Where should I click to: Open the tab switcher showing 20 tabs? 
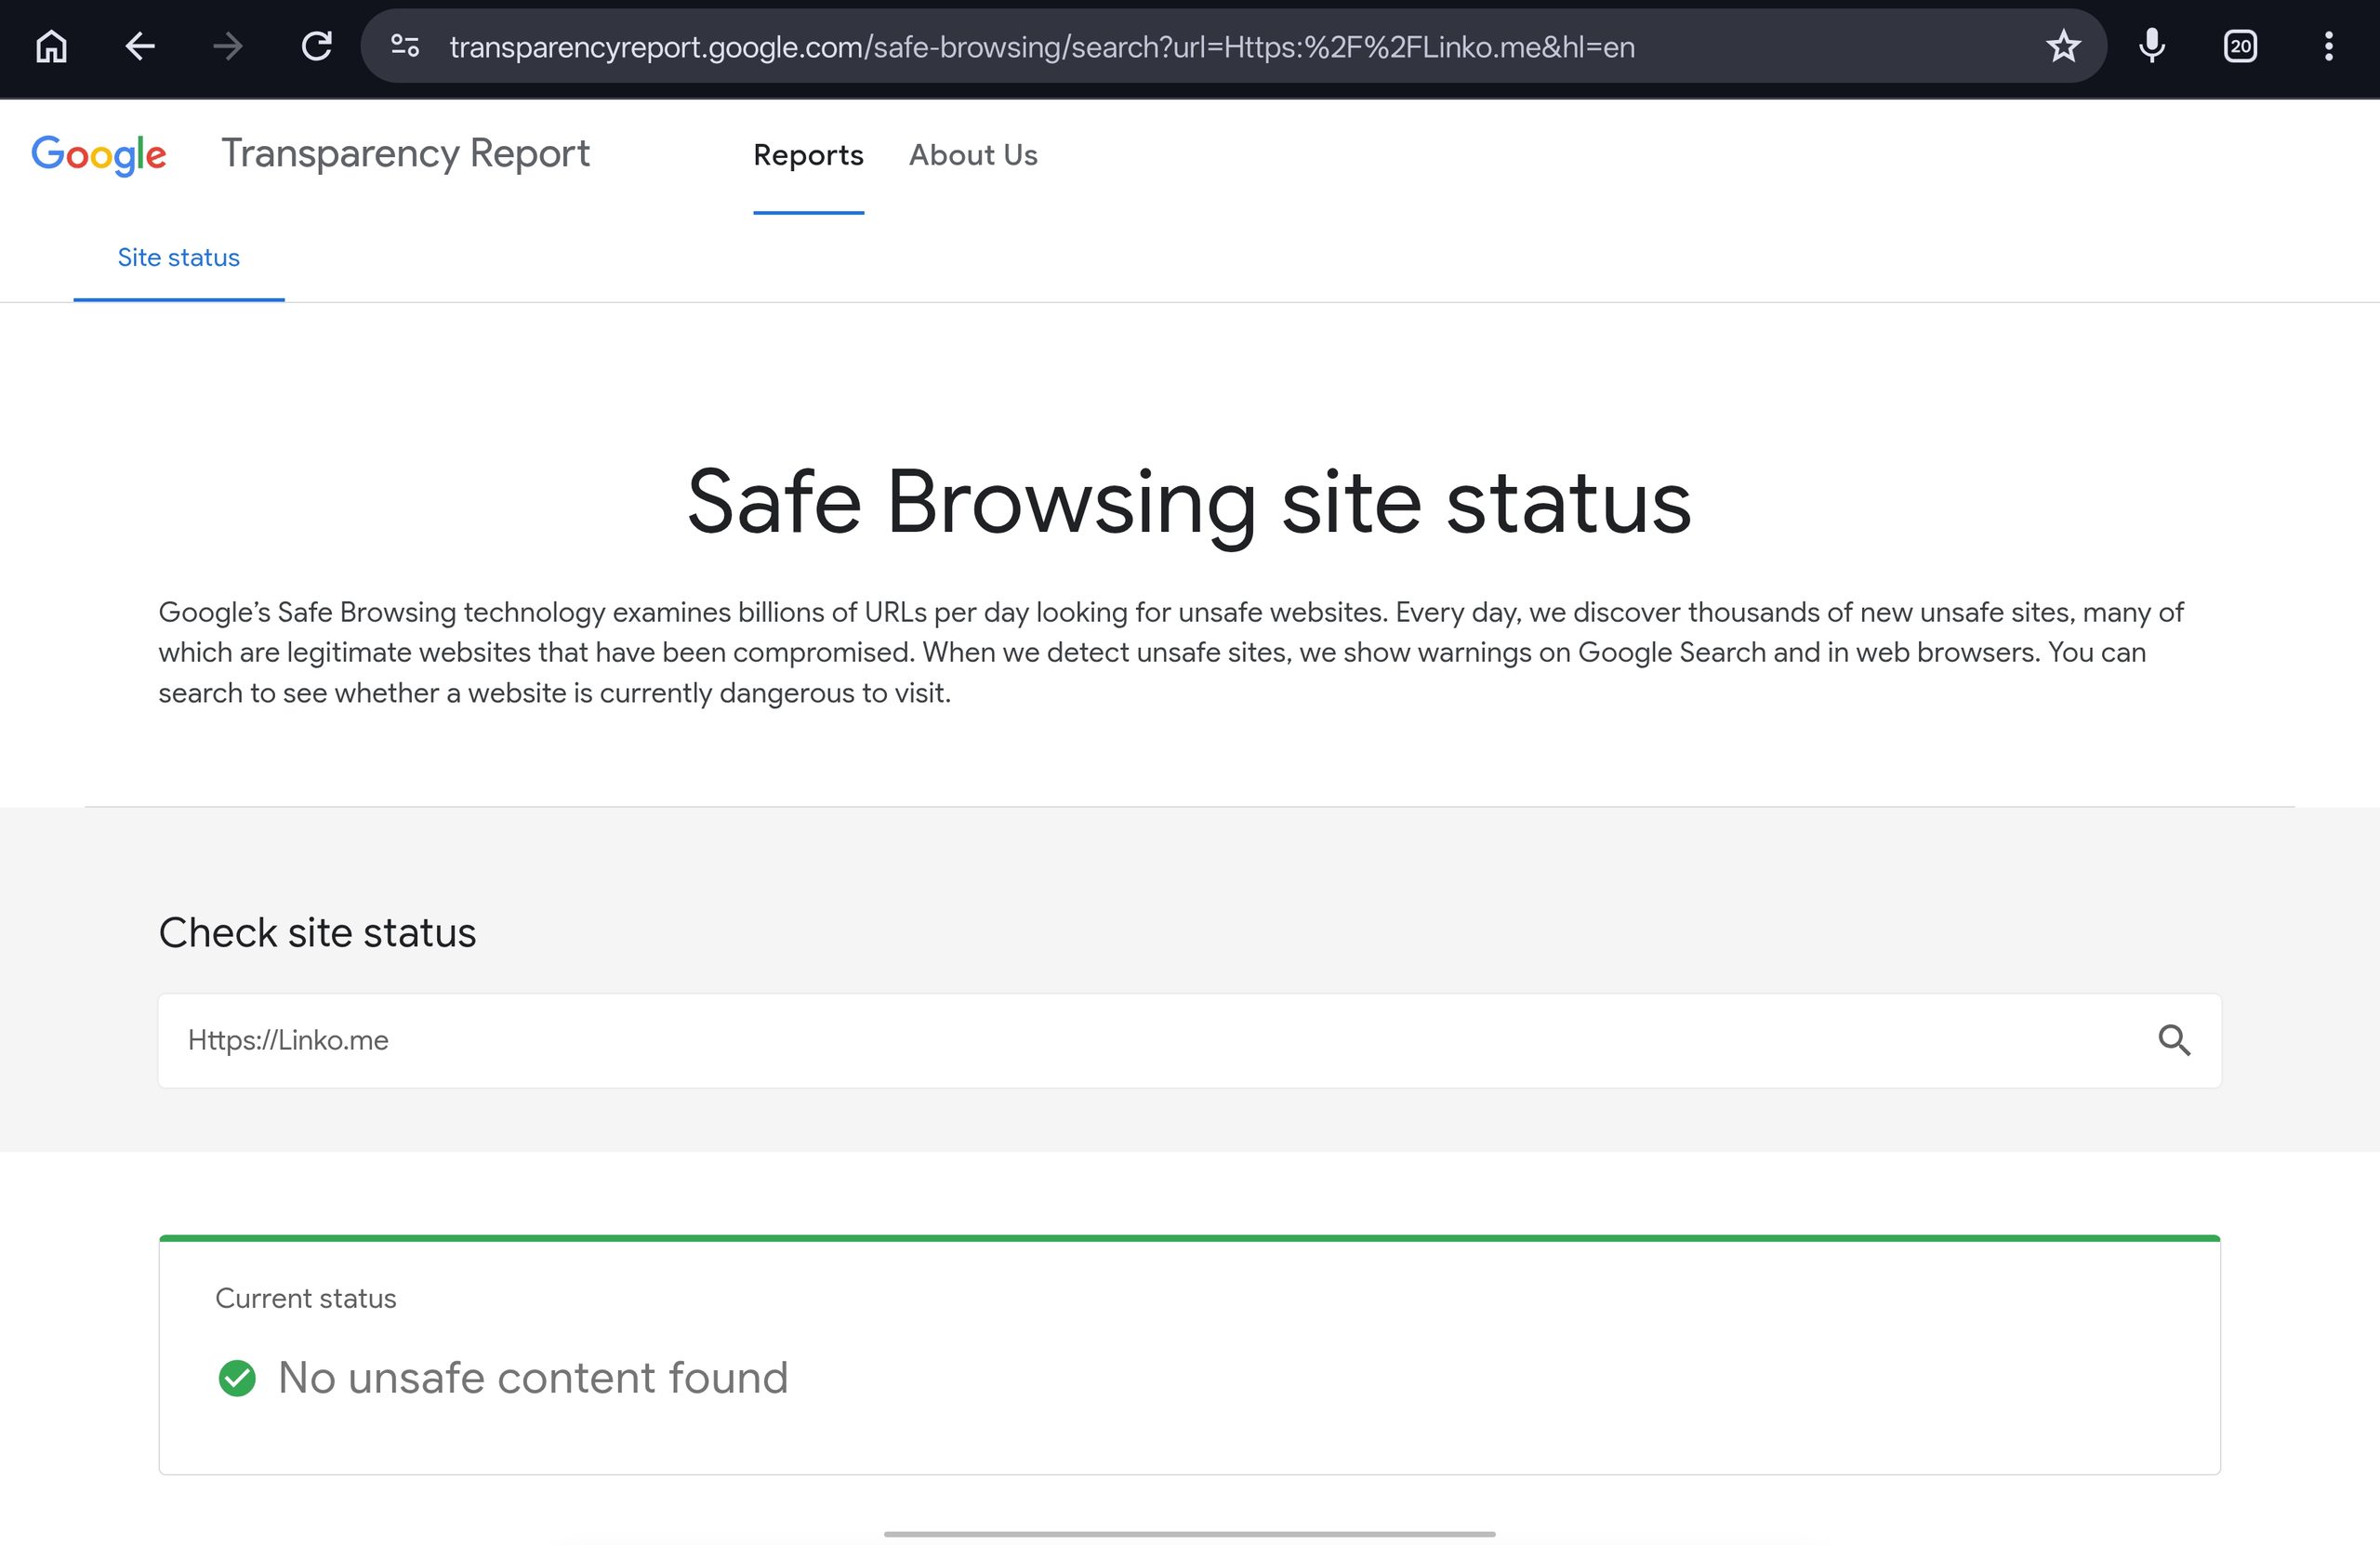point(2240,46)
